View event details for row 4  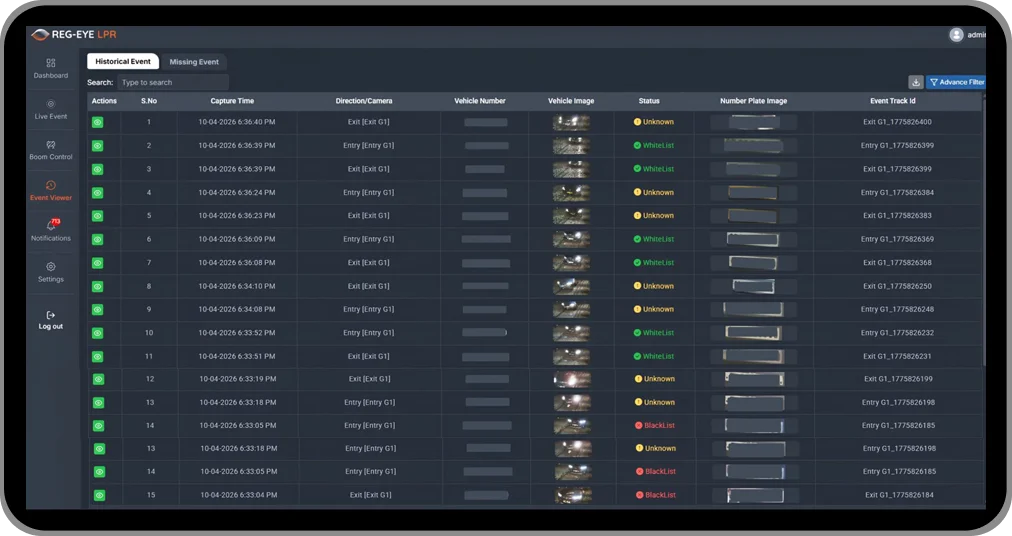coord(97,192)
